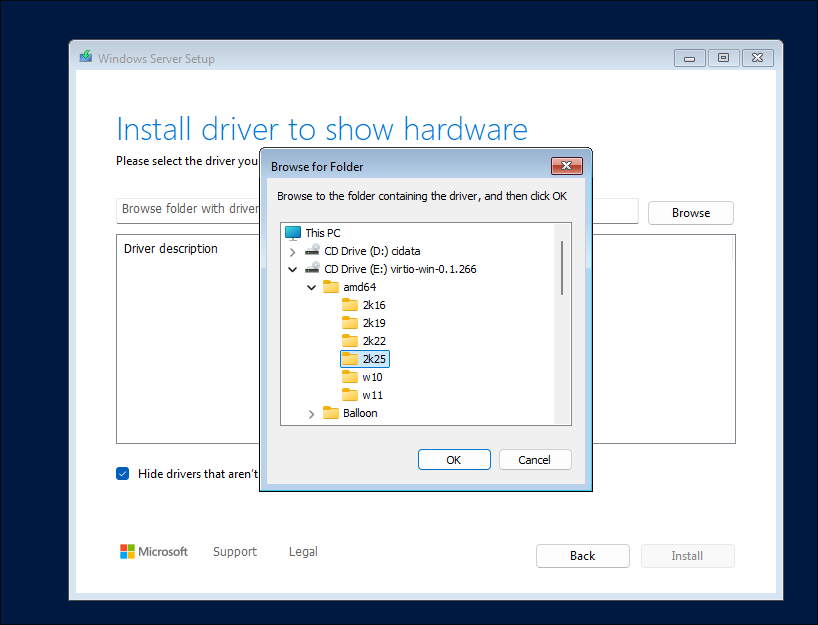The image size is (818, 625).
Task: Click the w11 folder icon
Action: click(x=350, y=394)
